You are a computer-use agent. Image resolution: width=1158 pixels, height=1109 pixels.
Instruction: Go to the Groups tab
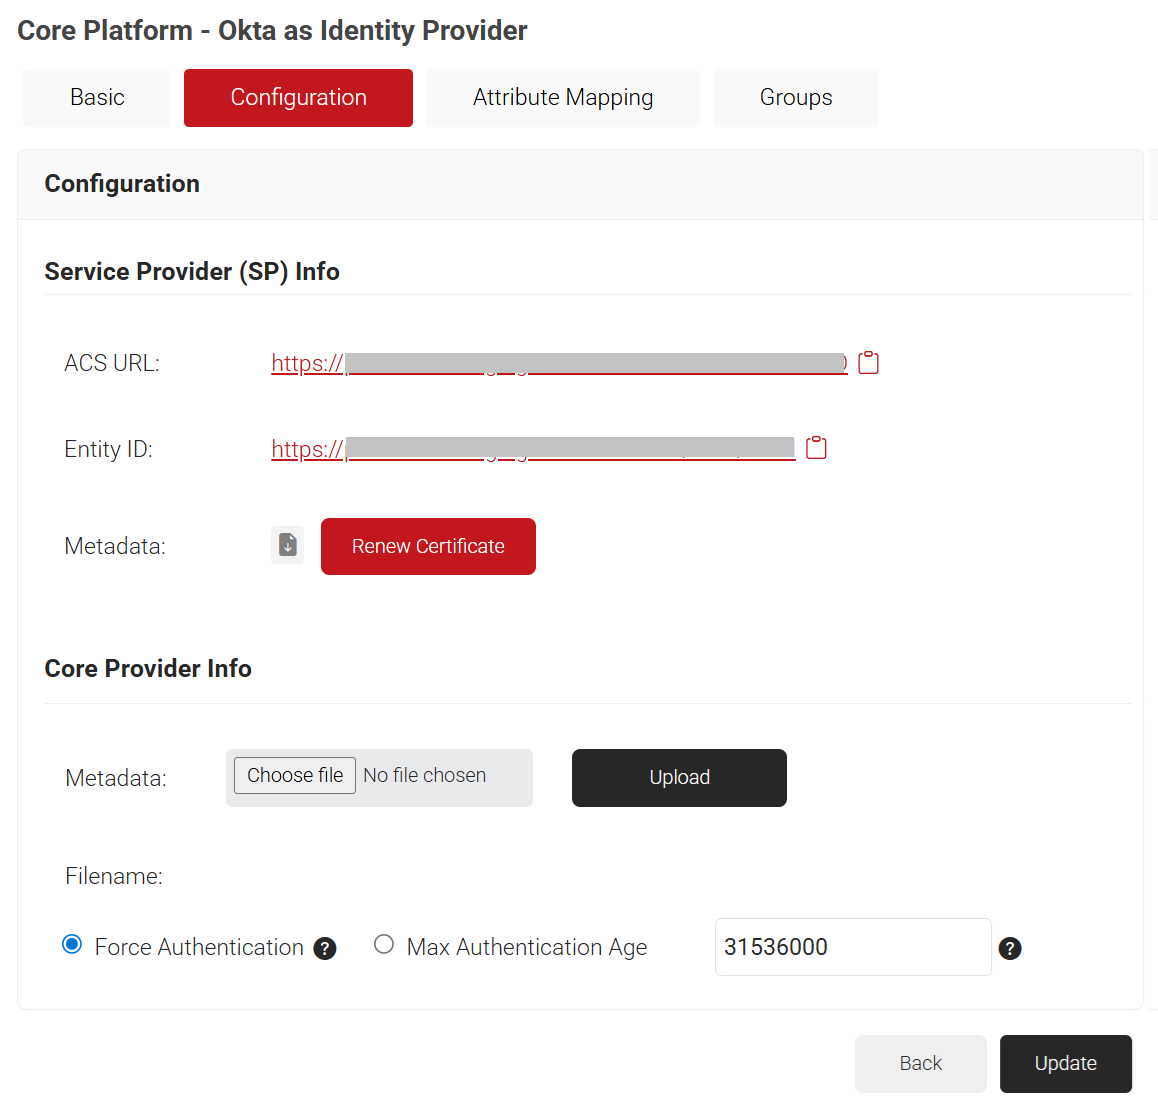pos(795,98)
